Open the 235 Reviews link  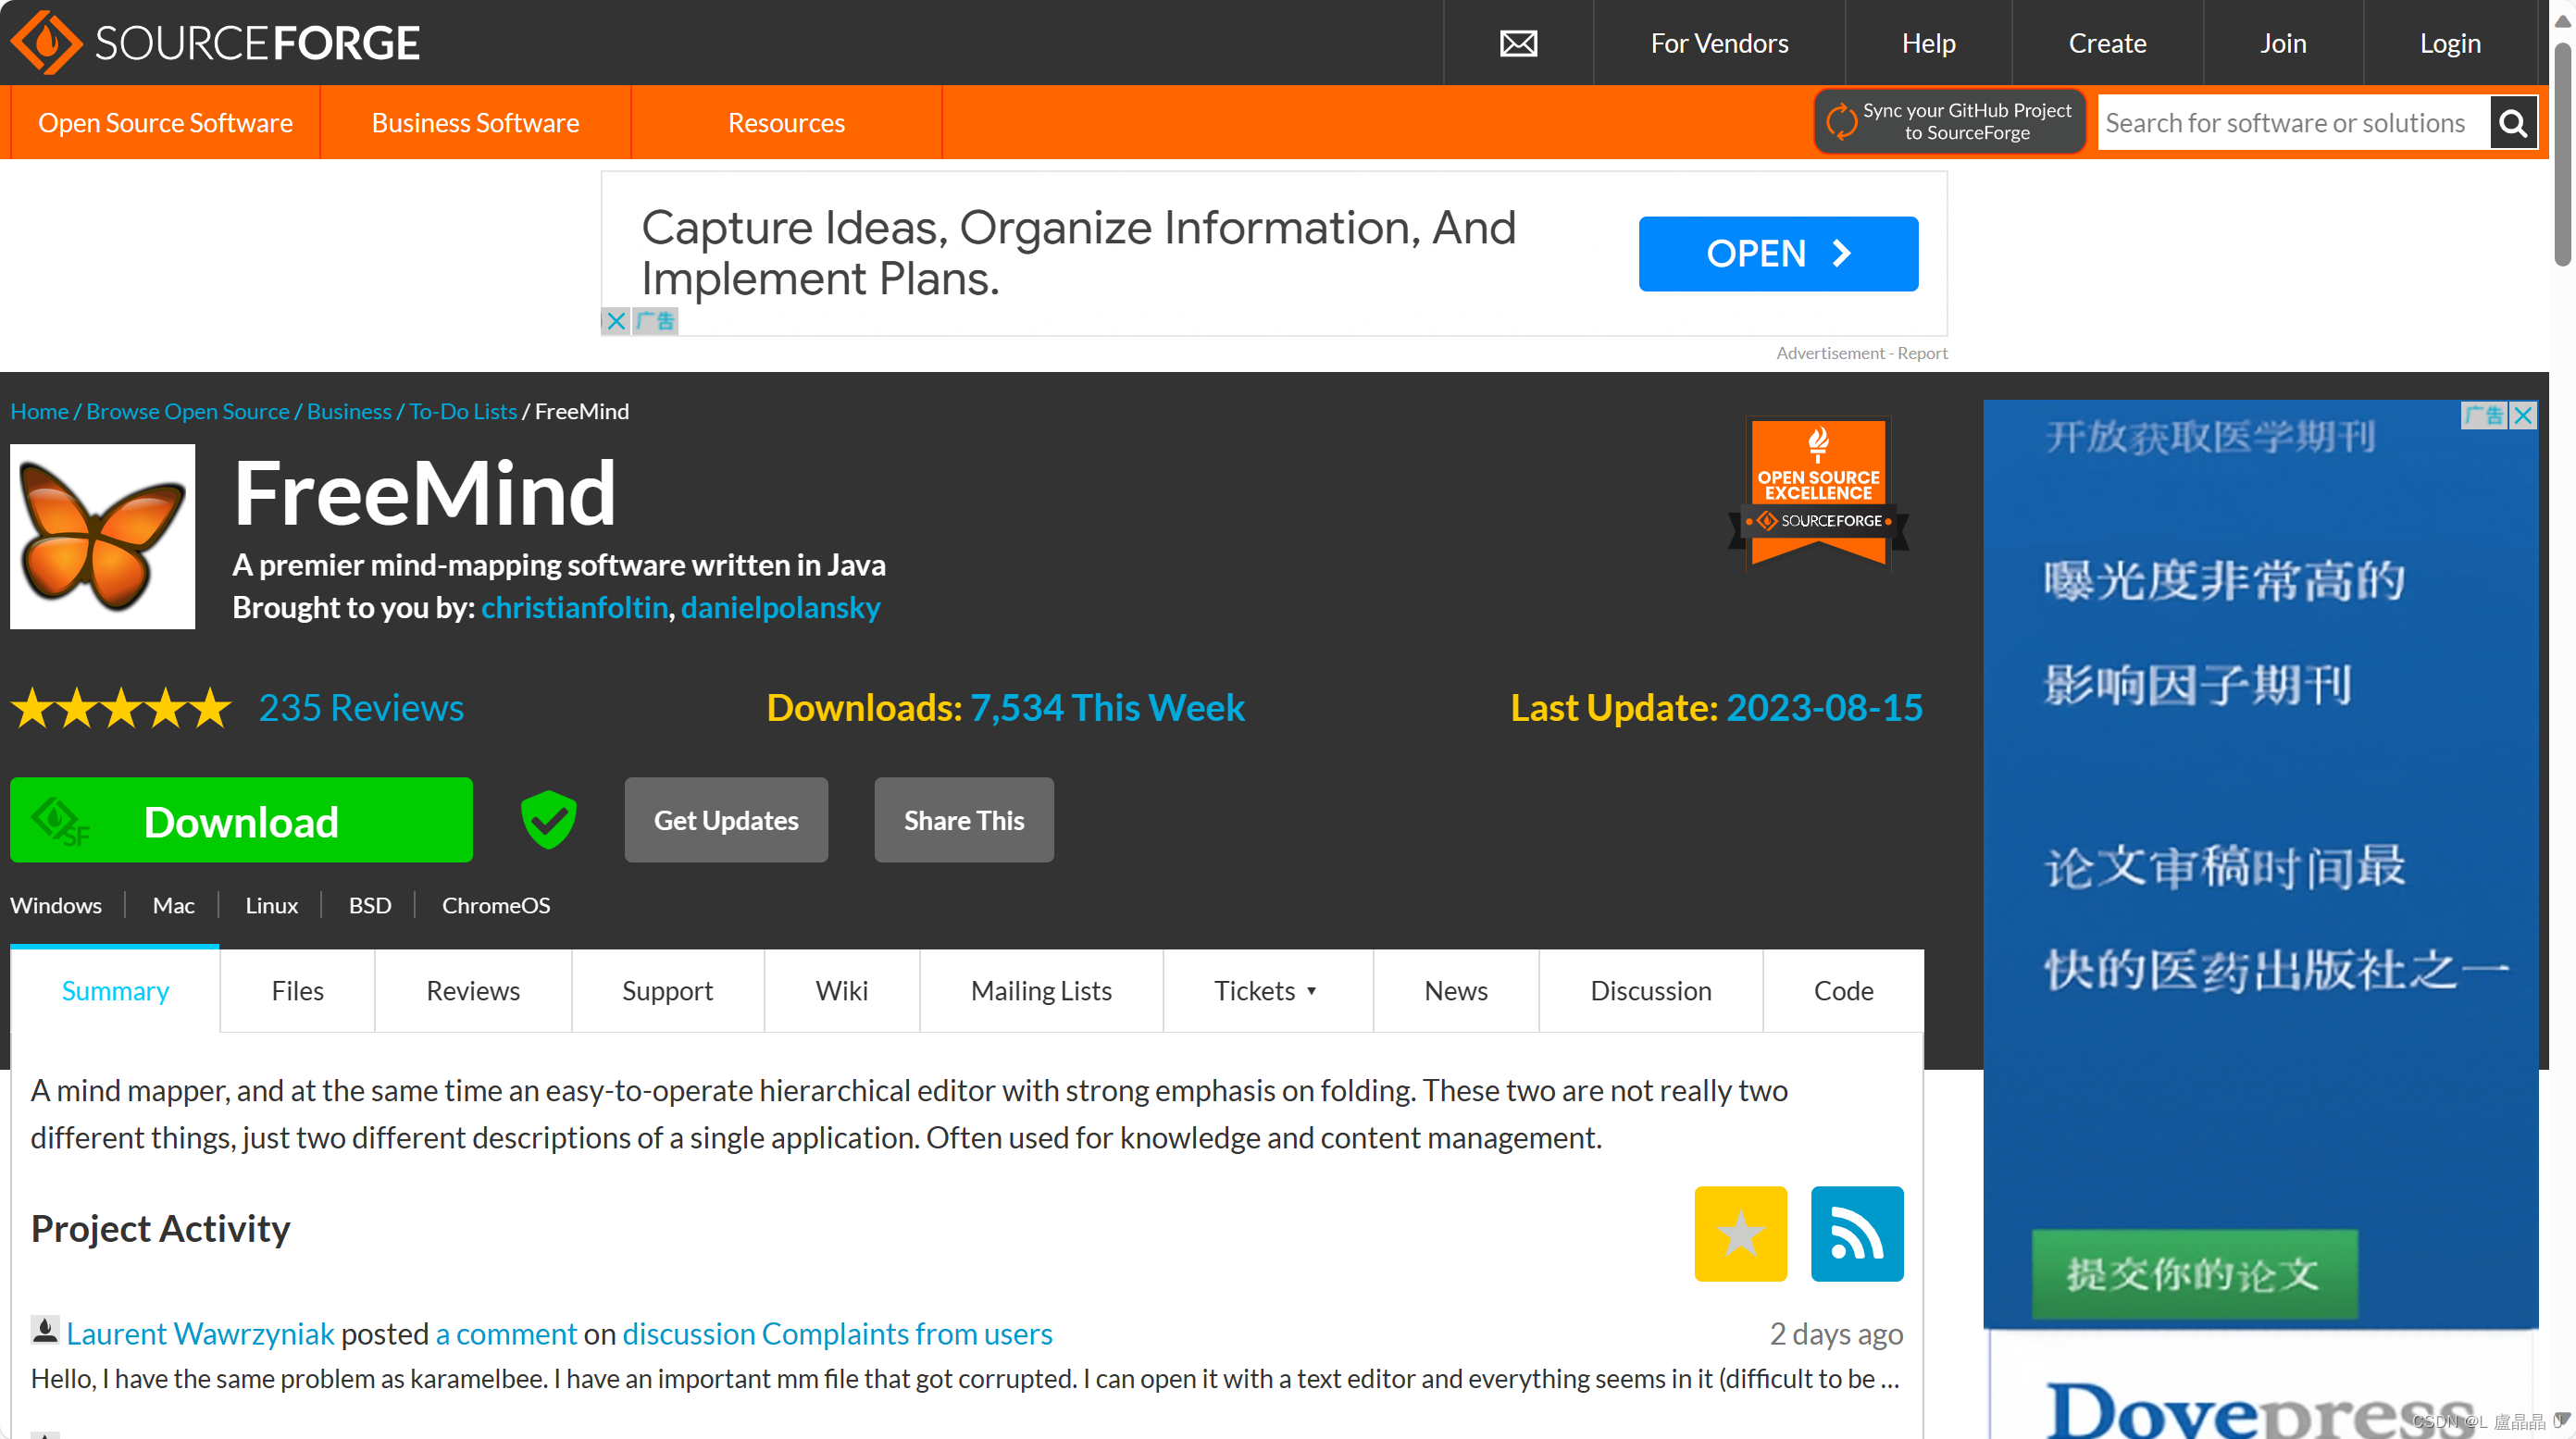[x=361, y=708]
